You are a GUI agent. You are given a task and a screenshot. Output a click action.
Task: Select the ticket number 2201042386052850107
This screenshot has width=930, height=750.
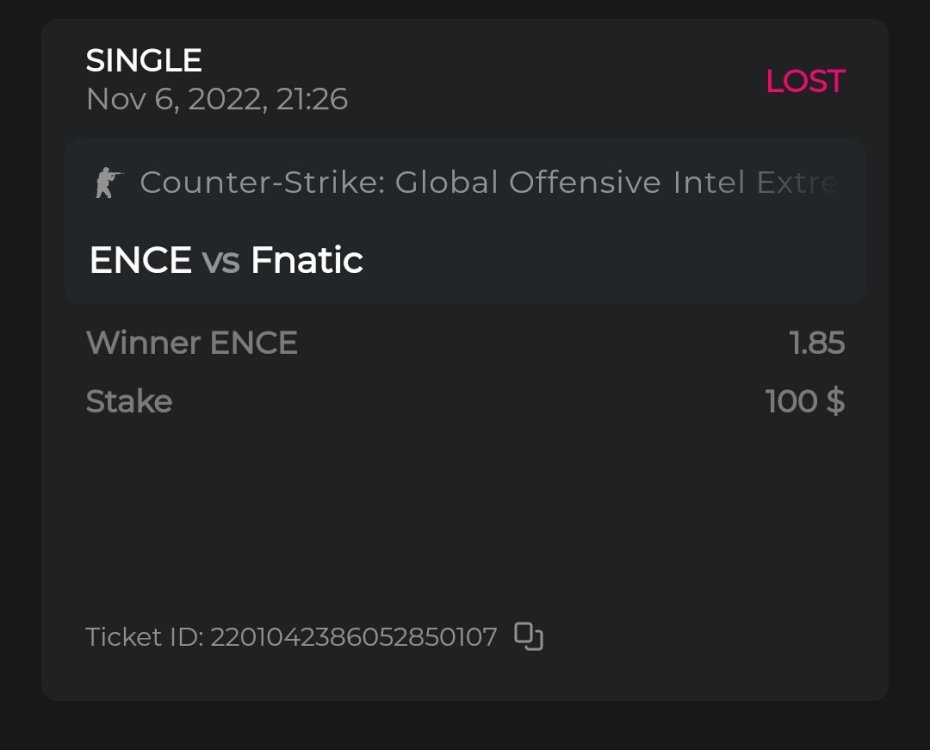[x=353, y=637]
